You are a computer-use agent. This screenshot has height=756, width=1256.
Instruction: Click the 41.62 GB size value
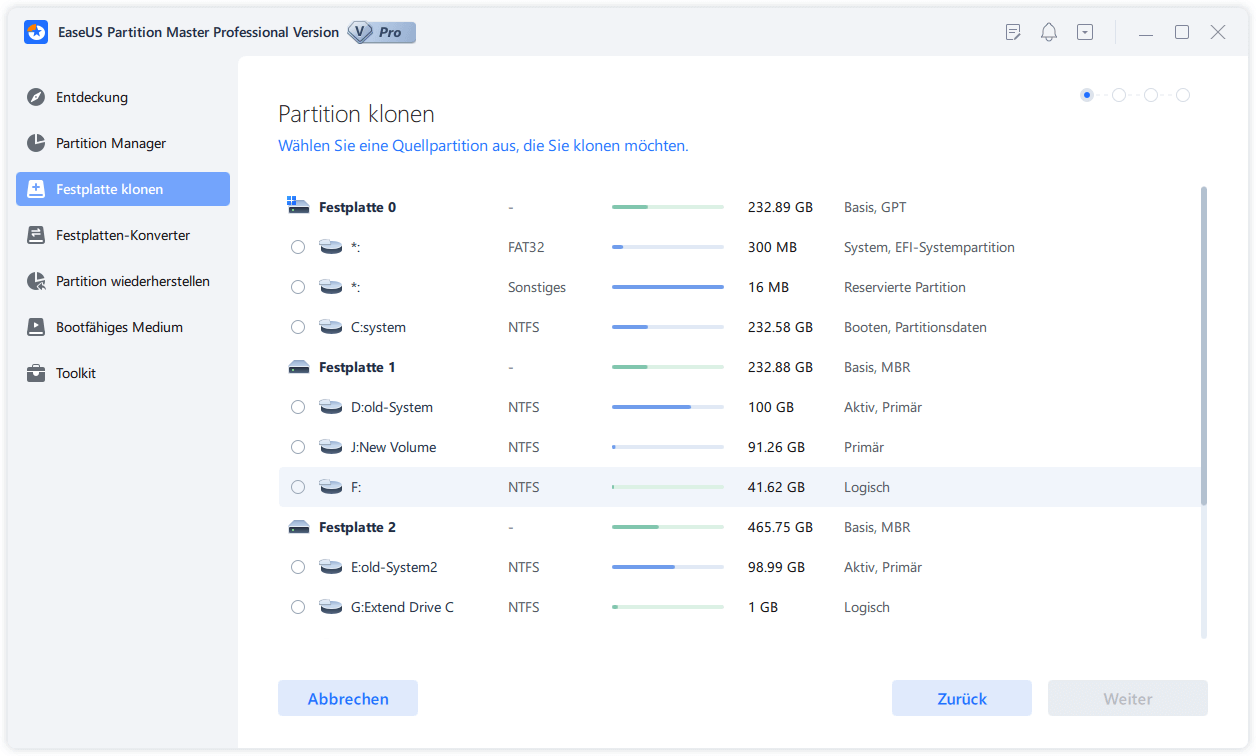pyautogui.click(x=776, y=487)
